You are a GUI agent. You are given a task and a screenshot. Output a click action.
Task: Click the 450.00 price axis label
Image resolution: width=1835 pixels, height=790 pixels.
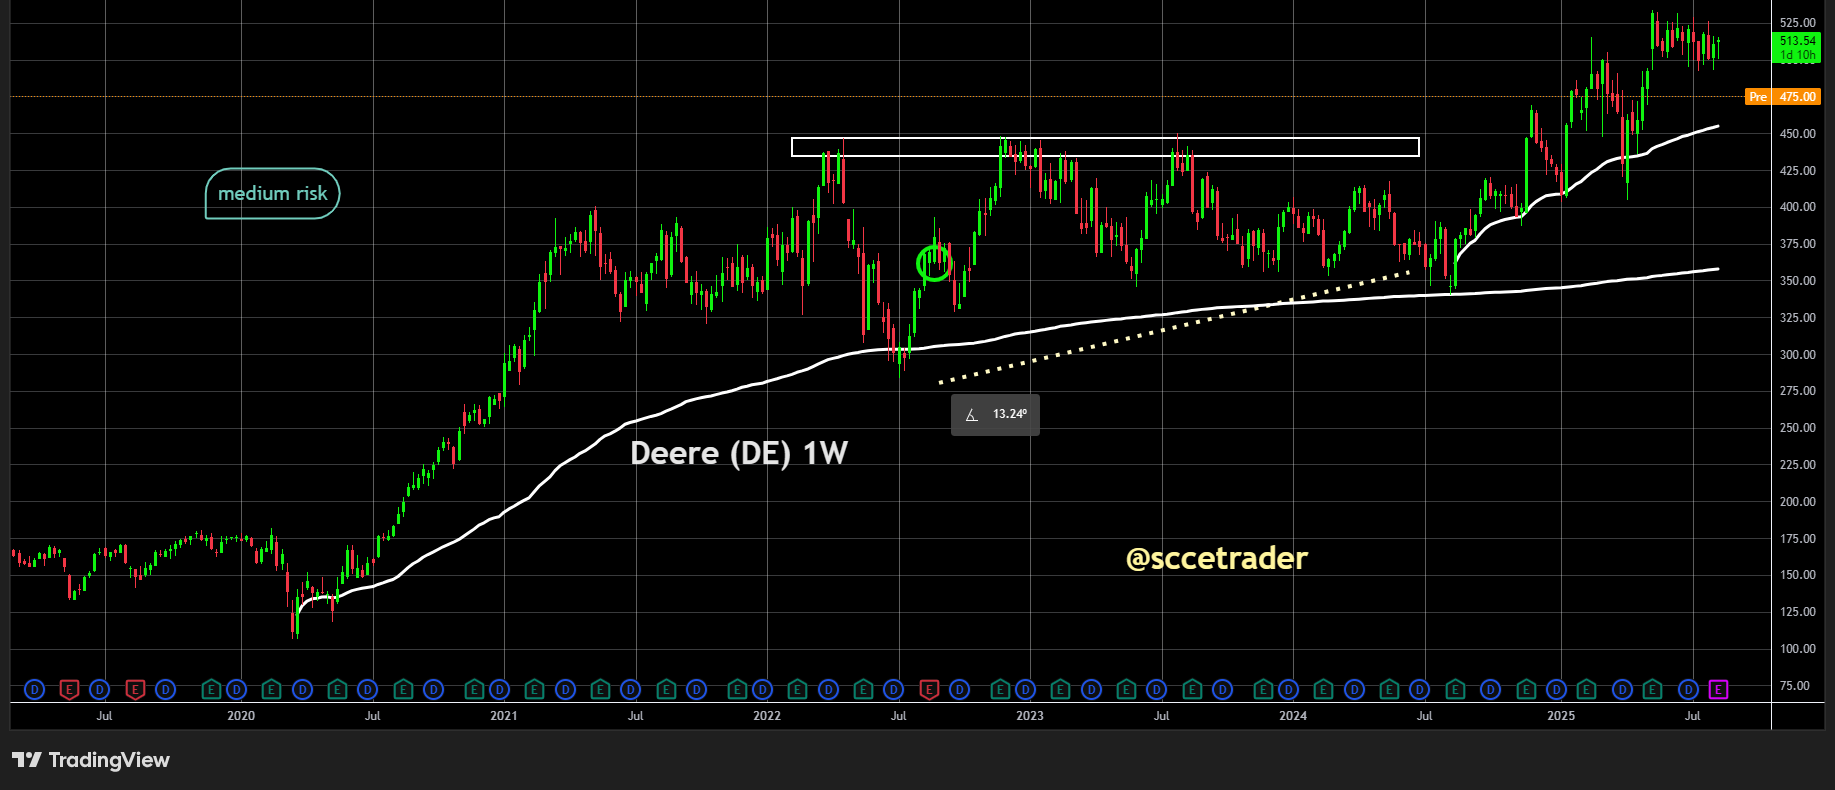point(1797,134)
